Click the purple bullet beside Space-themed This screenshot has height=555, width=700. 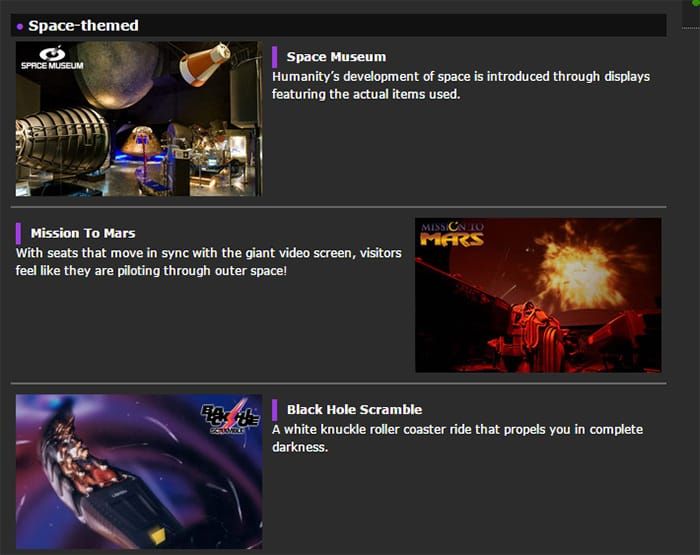[x=20, y=27]
